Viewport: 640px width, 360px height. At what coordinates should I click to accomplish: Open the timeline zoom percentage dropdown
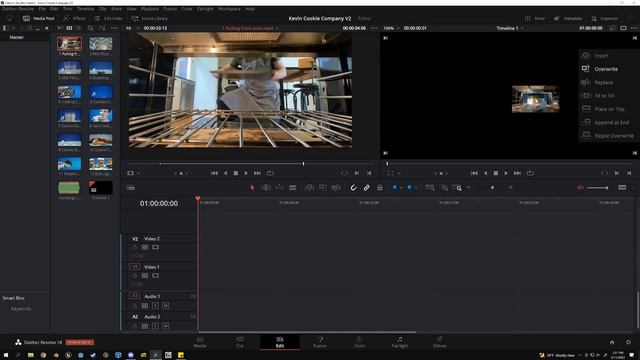click(x=392, y=28)
